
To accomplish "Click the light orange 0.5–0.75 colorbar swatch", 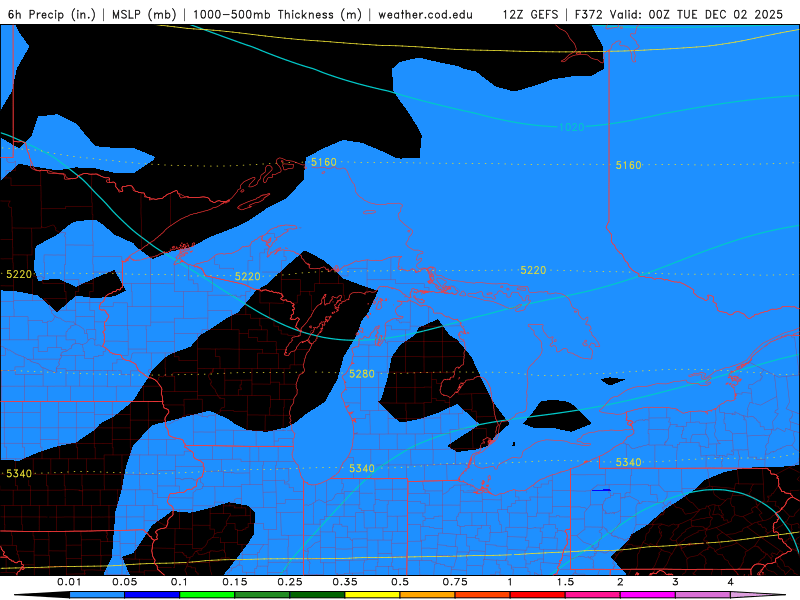I will pos(428,595).
